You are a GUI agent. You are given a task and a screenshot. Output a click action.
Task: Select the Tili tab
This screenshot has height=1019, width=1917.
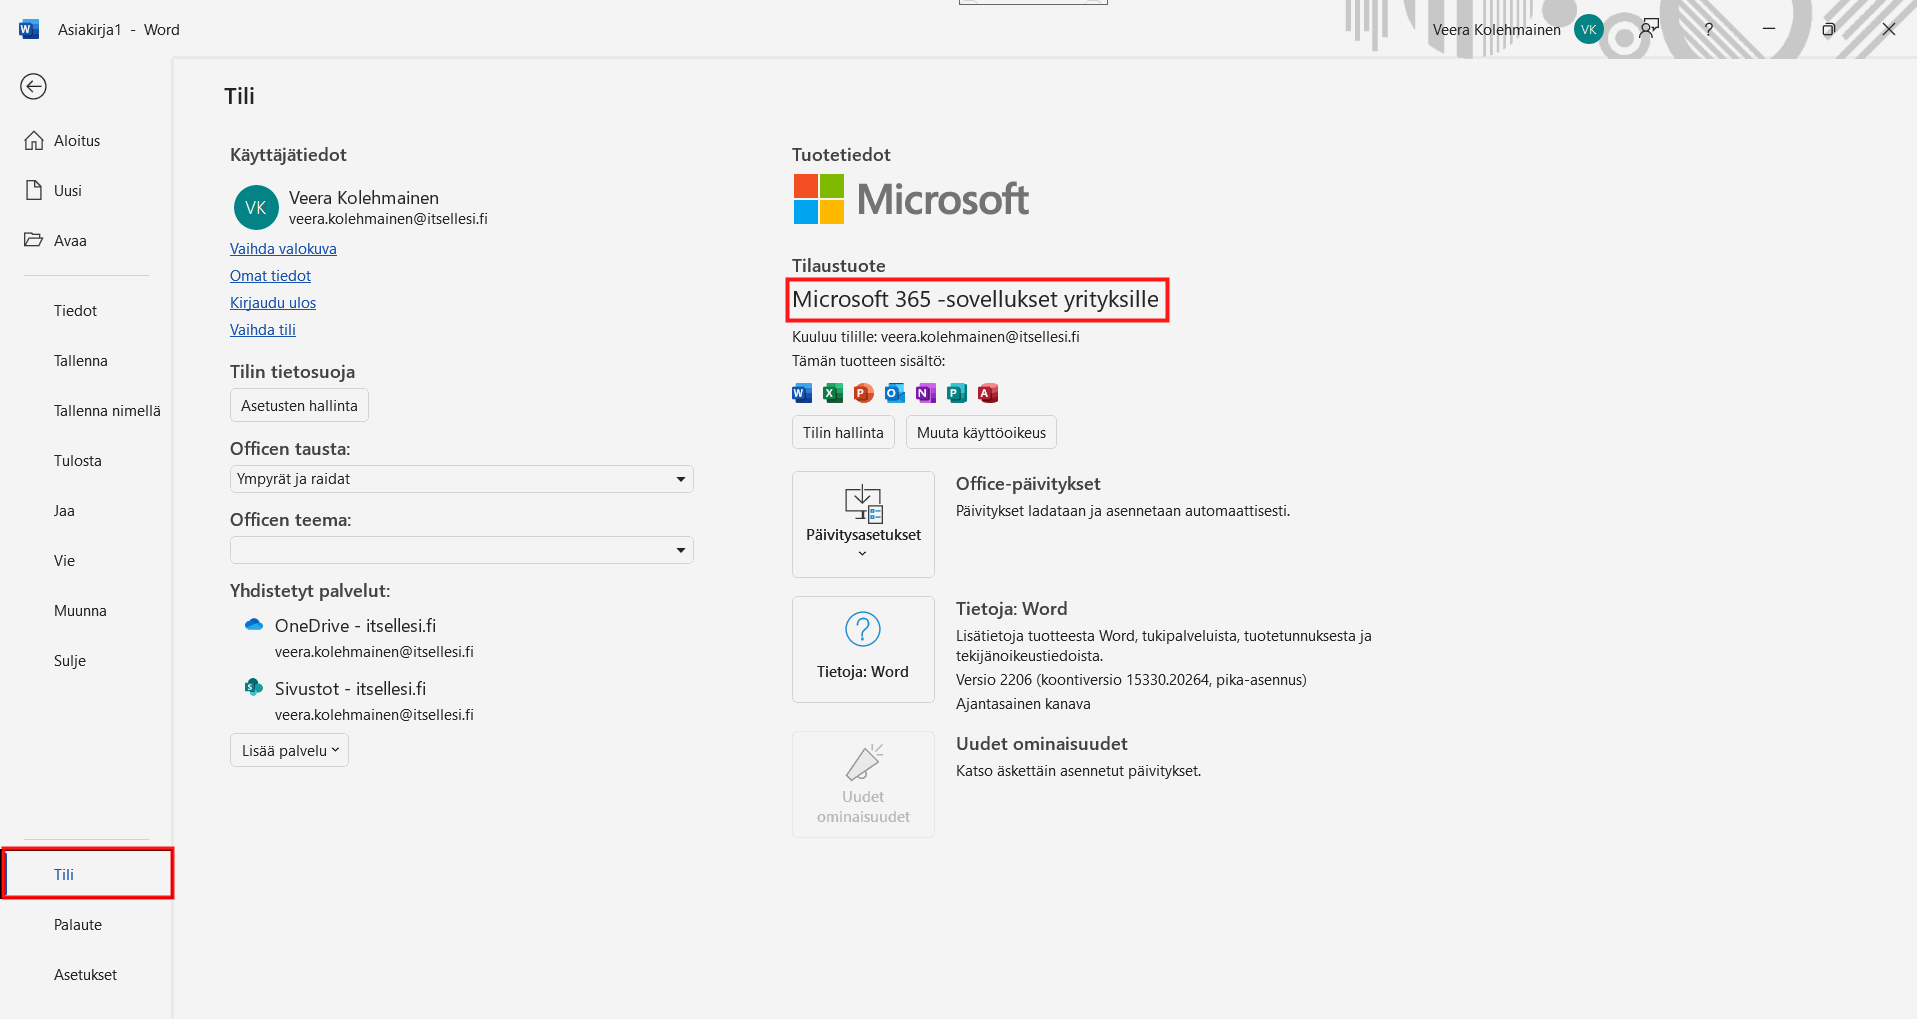pos(88,874)
